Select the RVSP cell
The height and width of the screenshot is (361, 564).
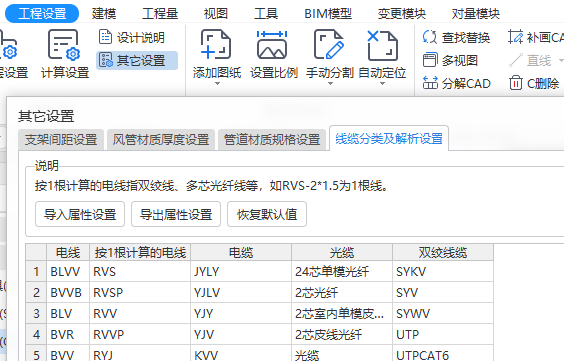tap(140, 292)
